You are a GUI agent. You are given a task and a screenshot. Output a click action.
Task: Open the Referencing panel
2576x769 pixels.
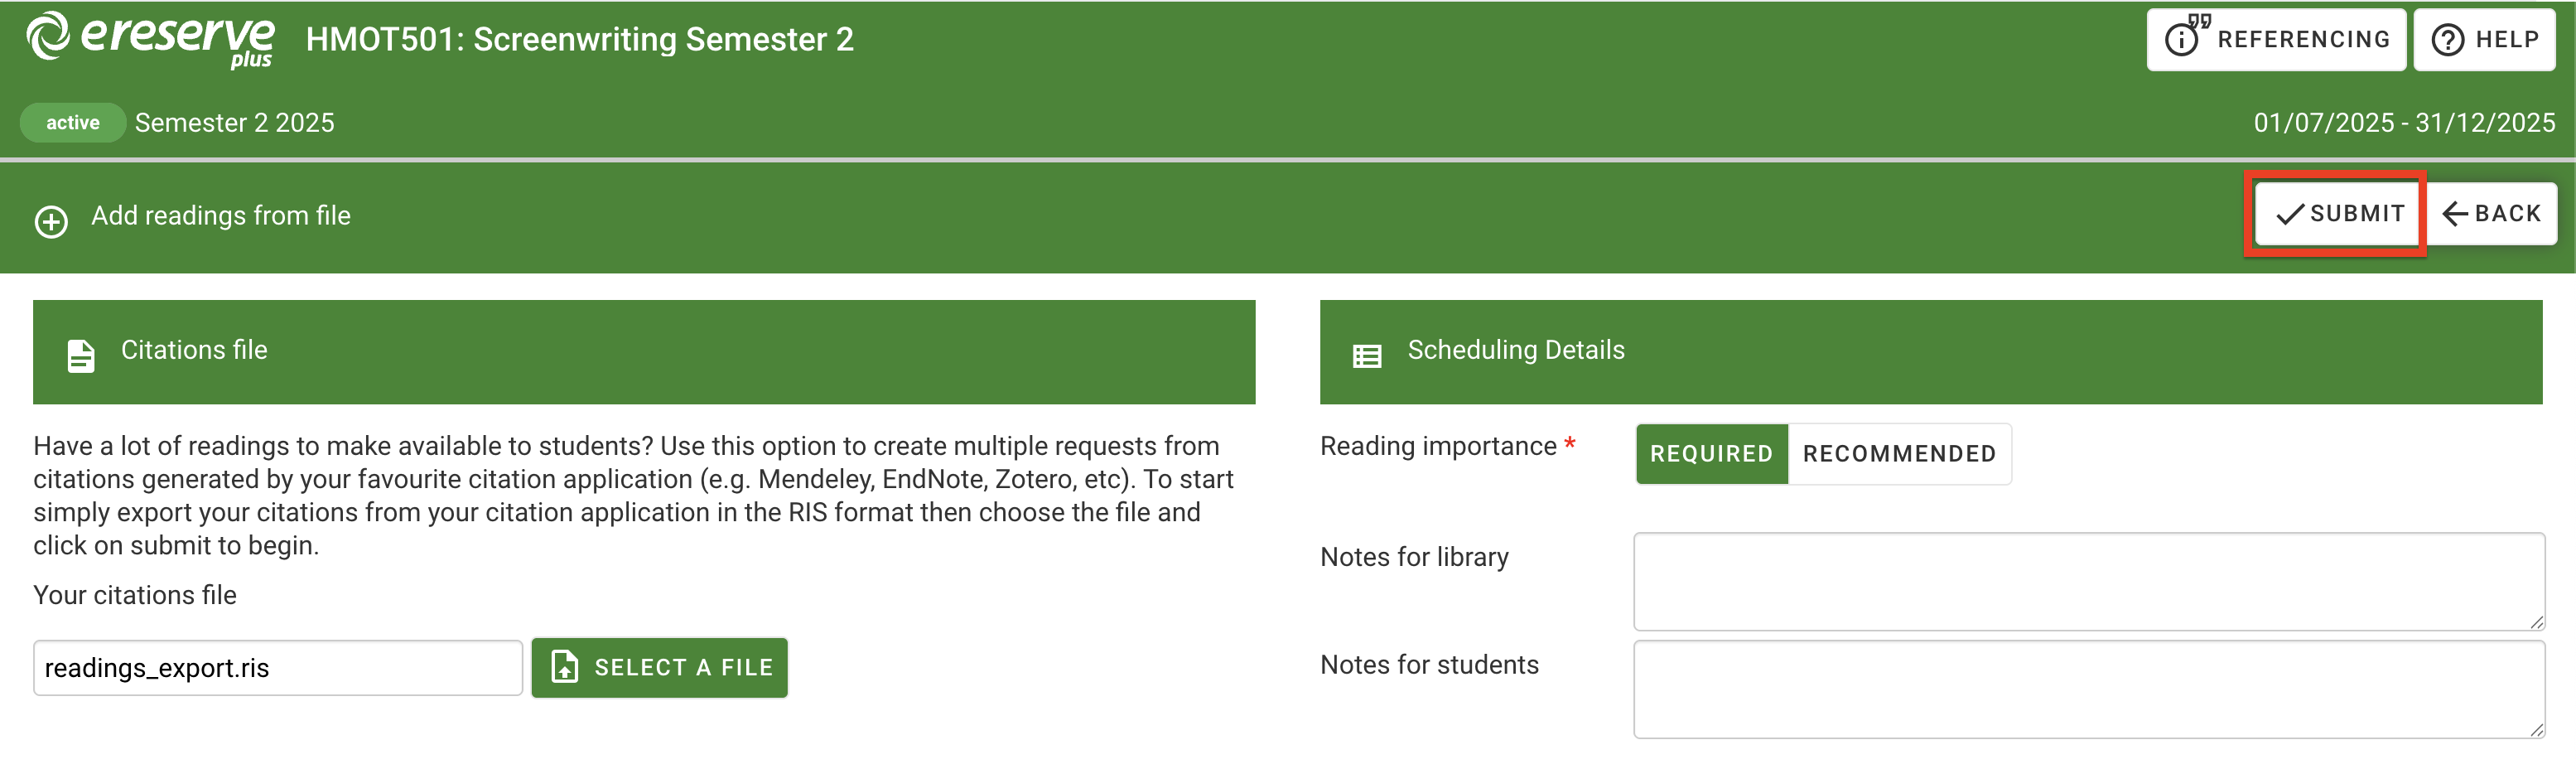[2277, 38]
